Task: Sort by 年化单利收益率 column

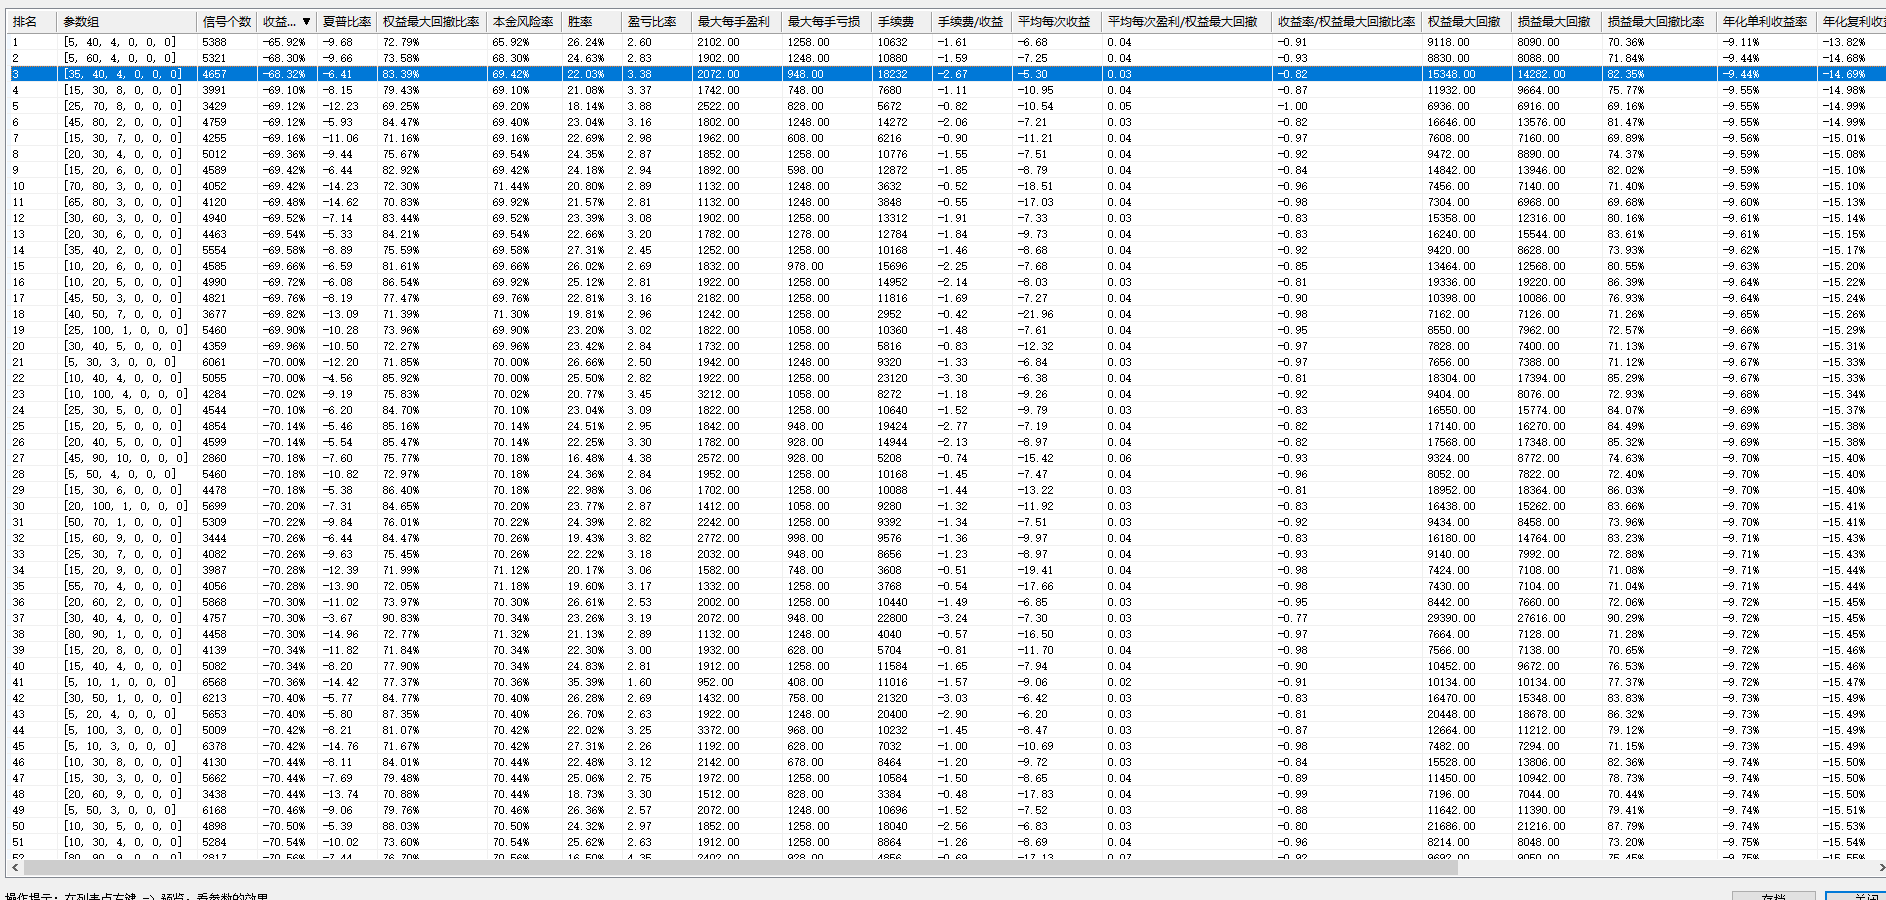Action: click(1765, 21)
